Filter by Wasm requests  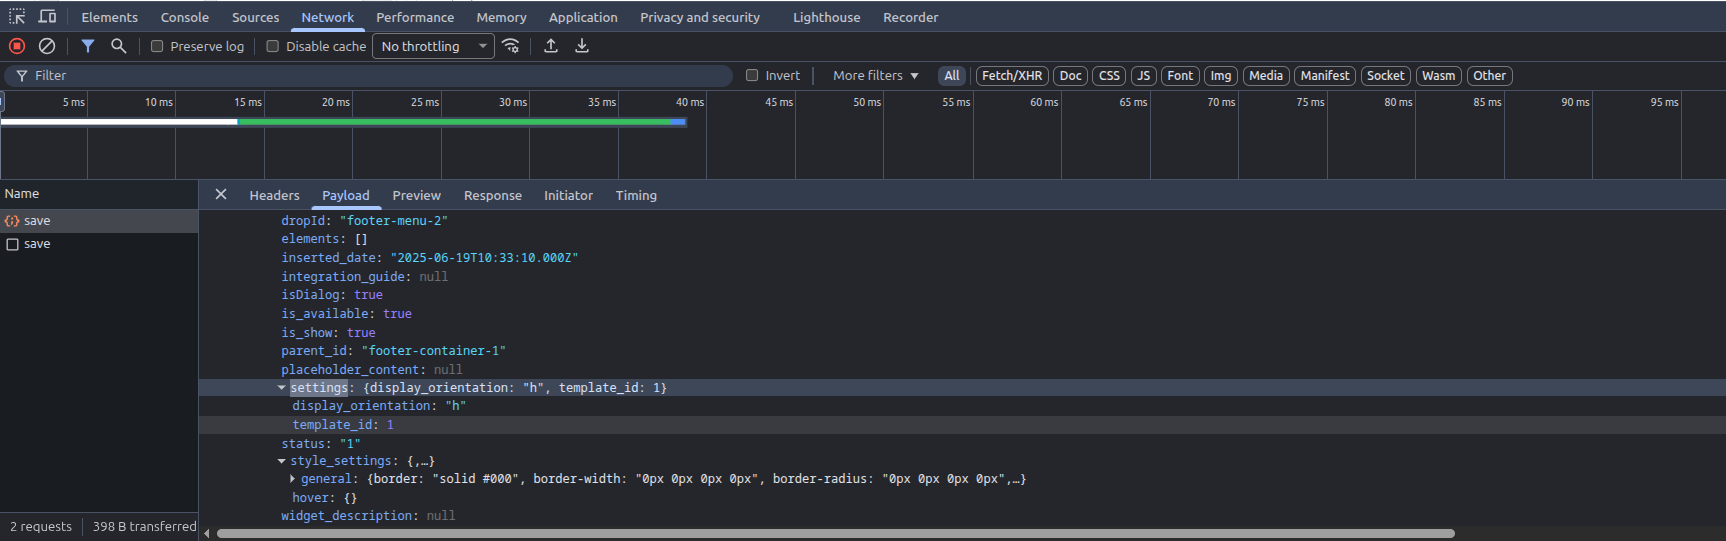click(x=1439, y=76)
